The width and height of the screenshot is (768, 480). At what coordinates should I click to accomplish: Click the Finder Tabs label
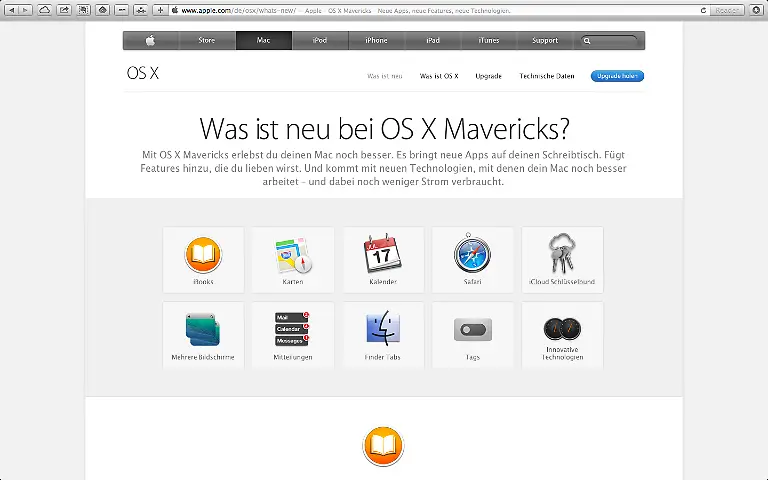[383, 357]
